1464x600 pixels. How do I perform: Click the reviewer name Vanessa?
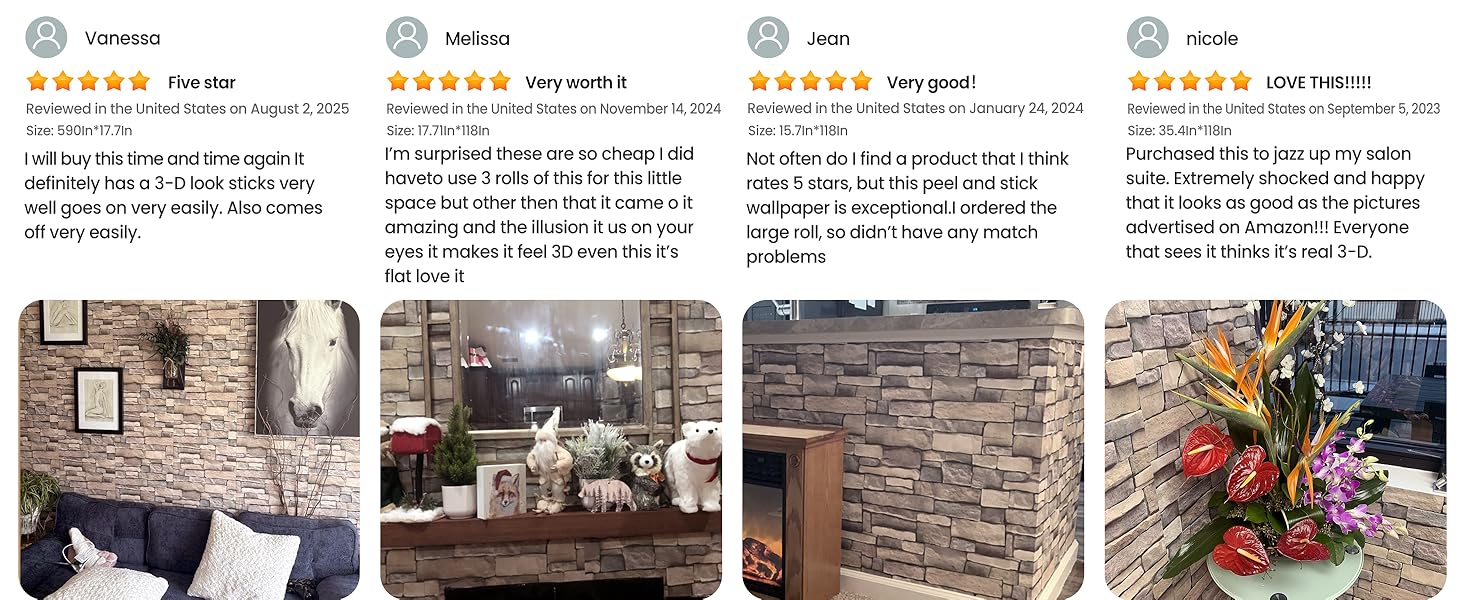(122, 39)
